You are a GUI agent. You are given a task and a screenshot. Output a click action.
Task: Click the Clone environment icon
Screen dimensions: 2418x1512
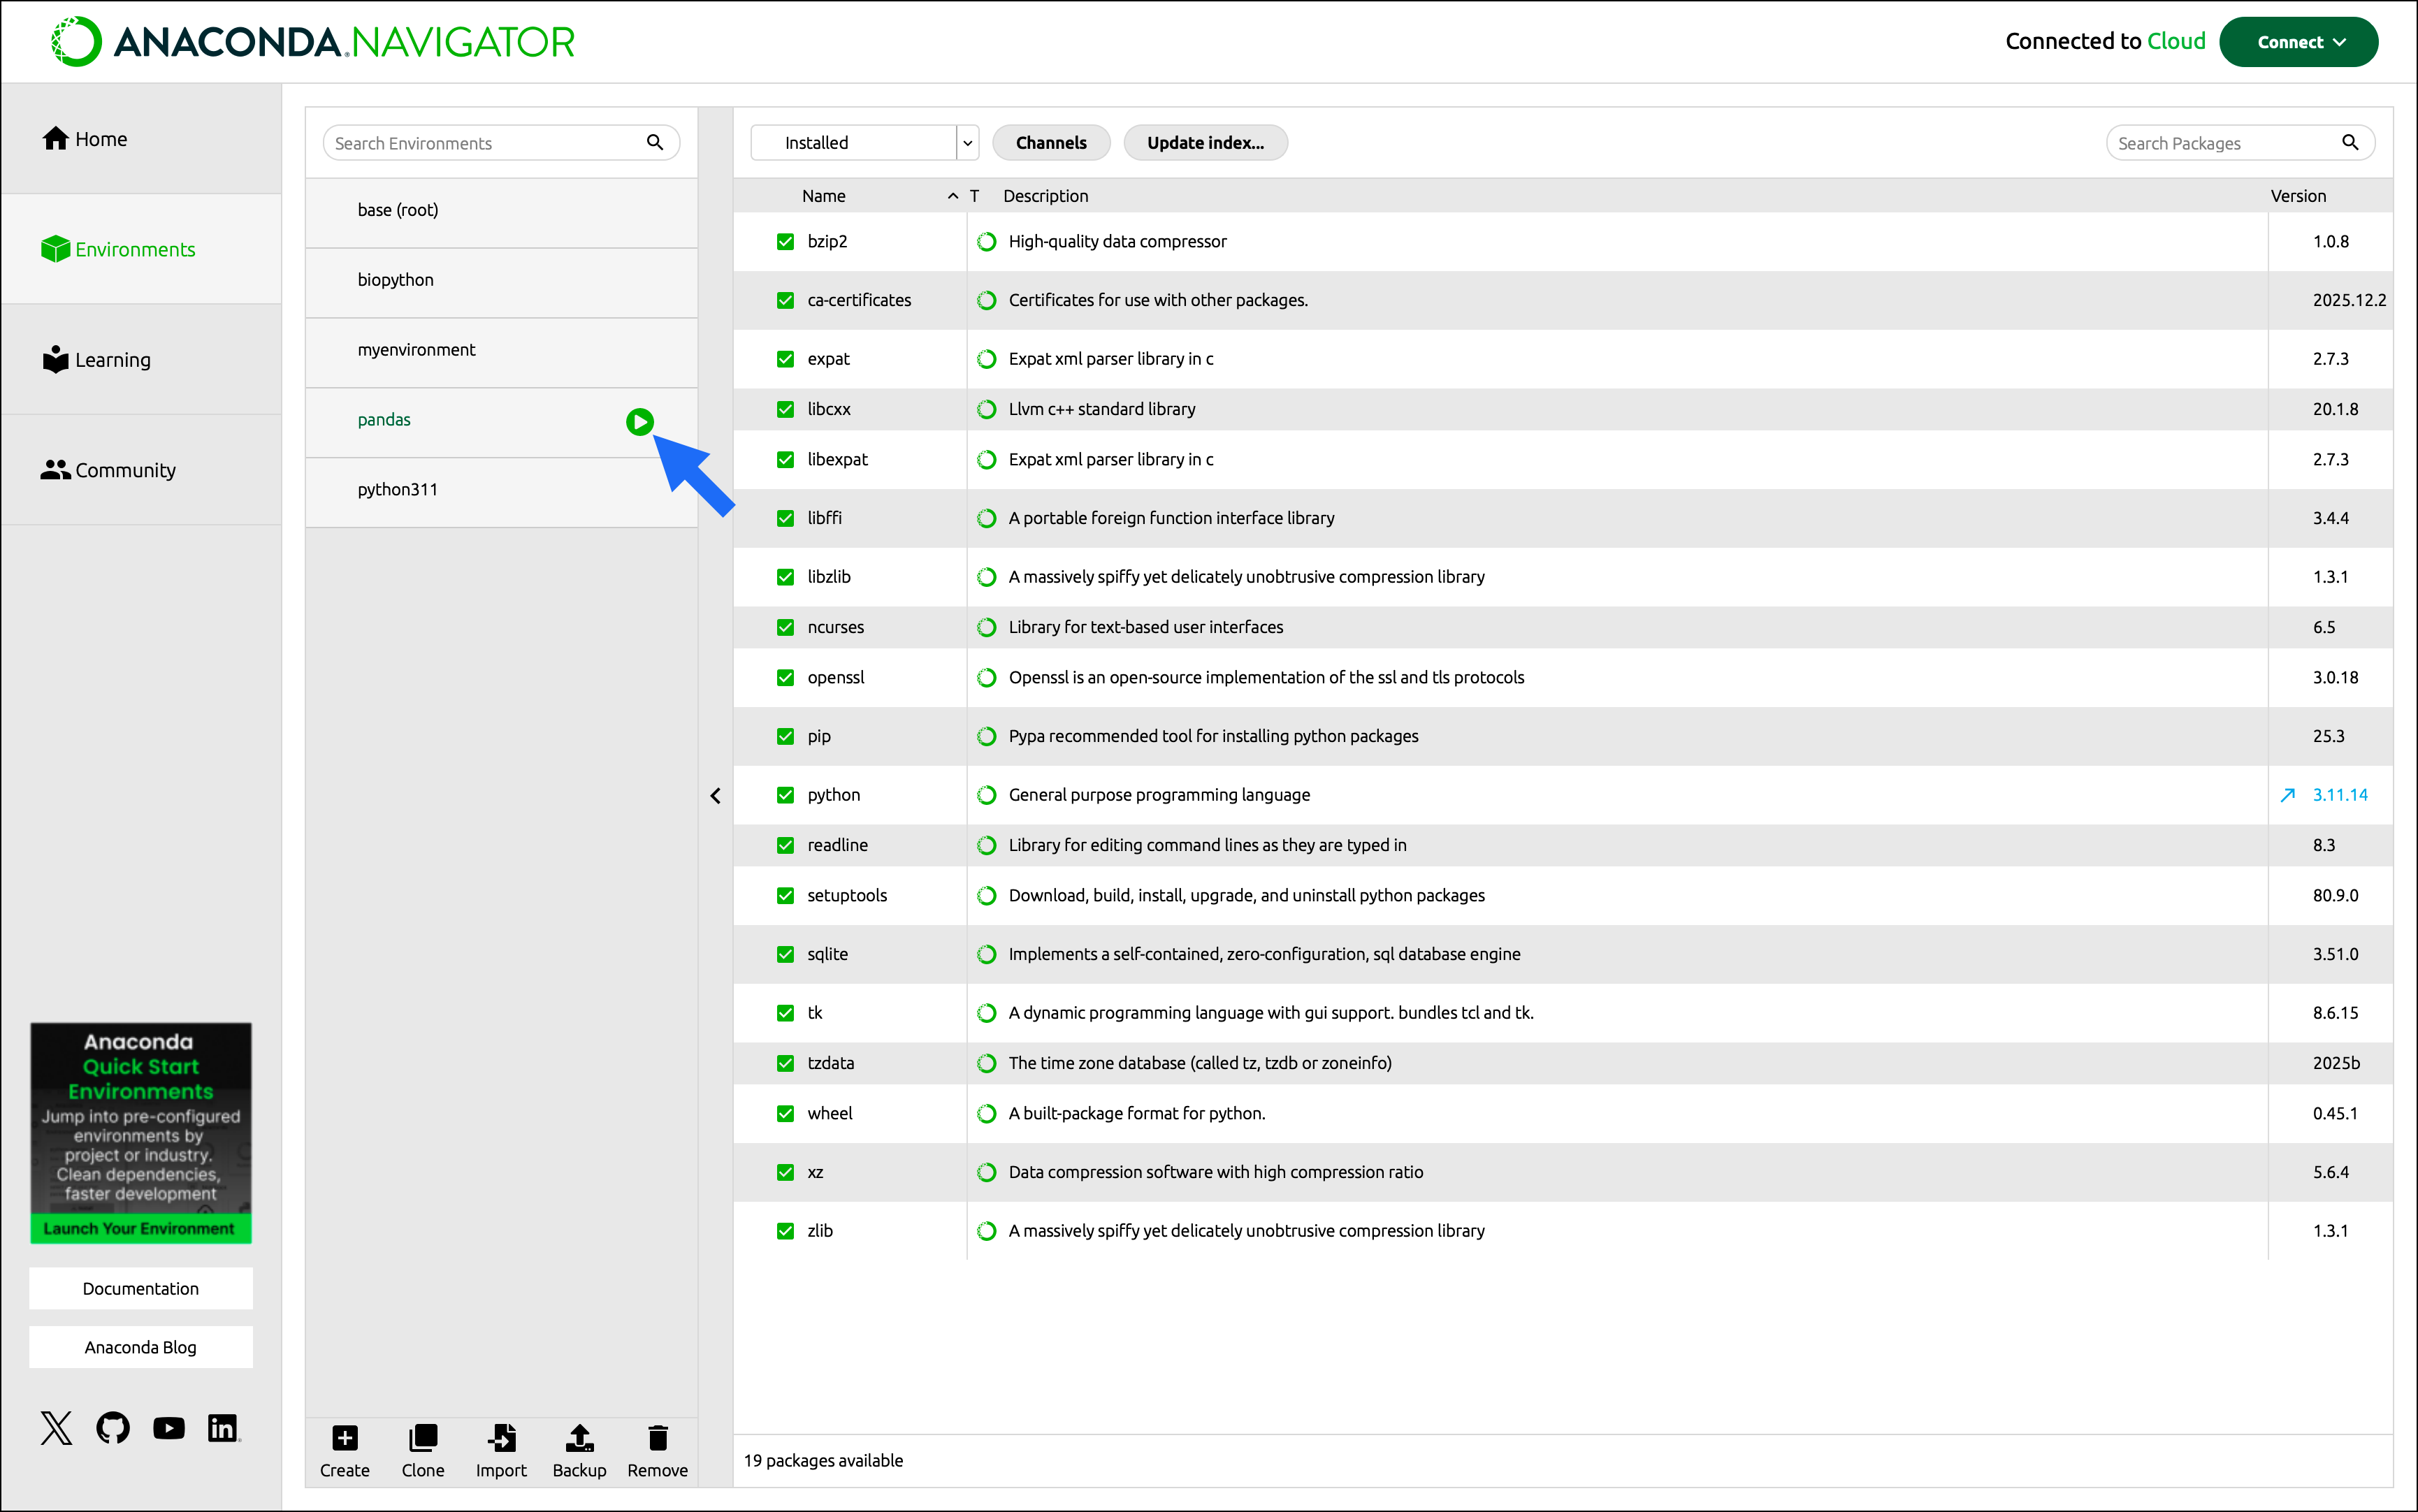[x=423, y=1438]
